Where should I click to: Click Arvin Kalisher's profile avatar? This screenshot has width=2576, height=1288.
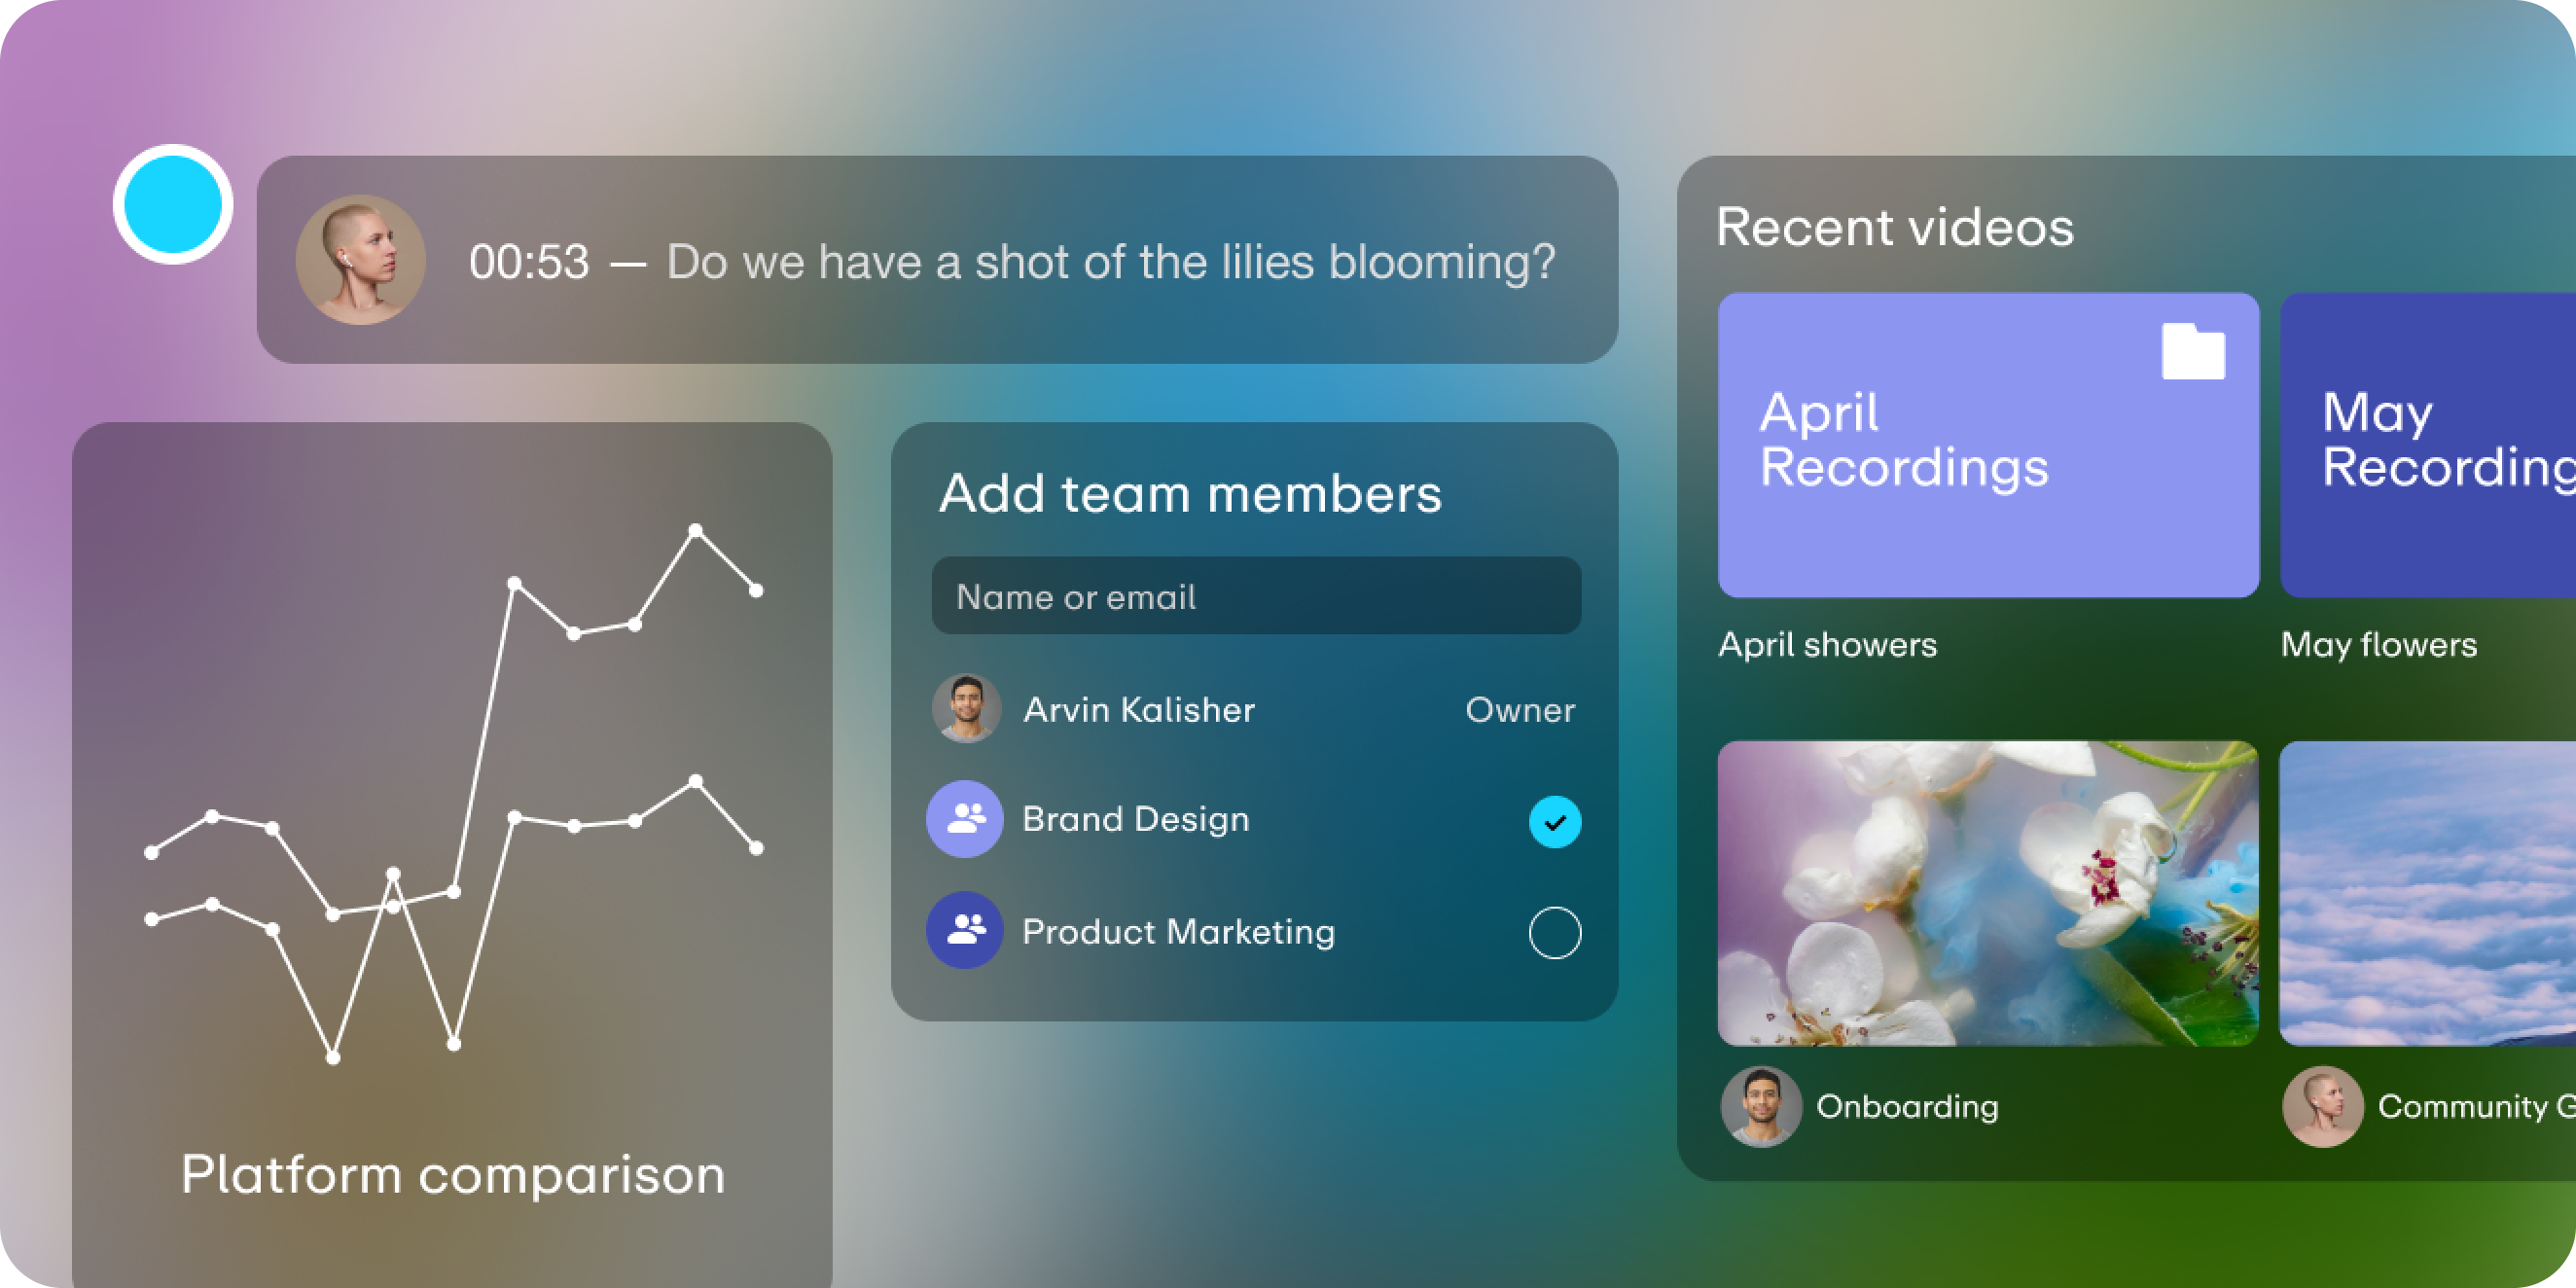coord(966,708)
